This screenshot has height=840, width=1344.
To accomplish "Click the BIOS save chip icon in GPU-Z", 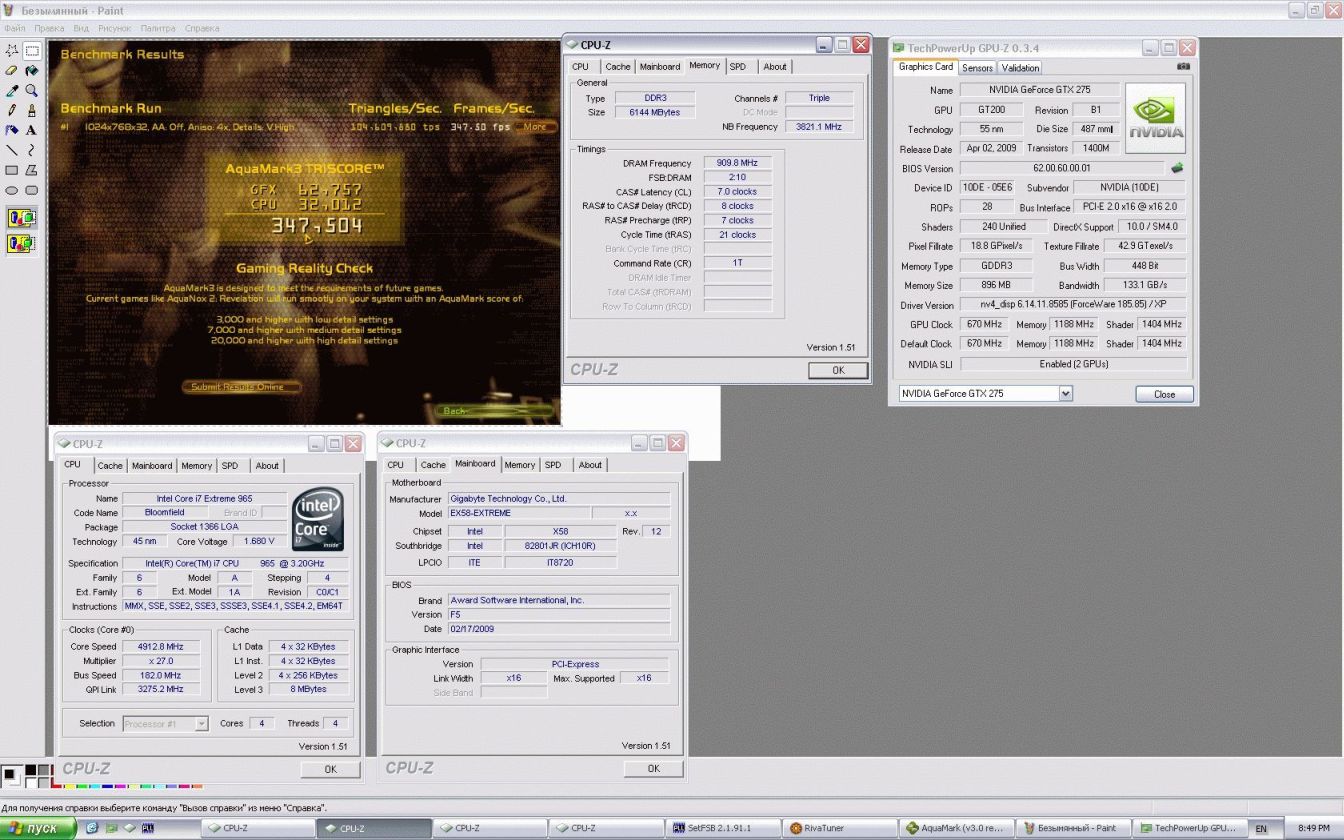I will pyautogui.click(x=1177, y=168).
